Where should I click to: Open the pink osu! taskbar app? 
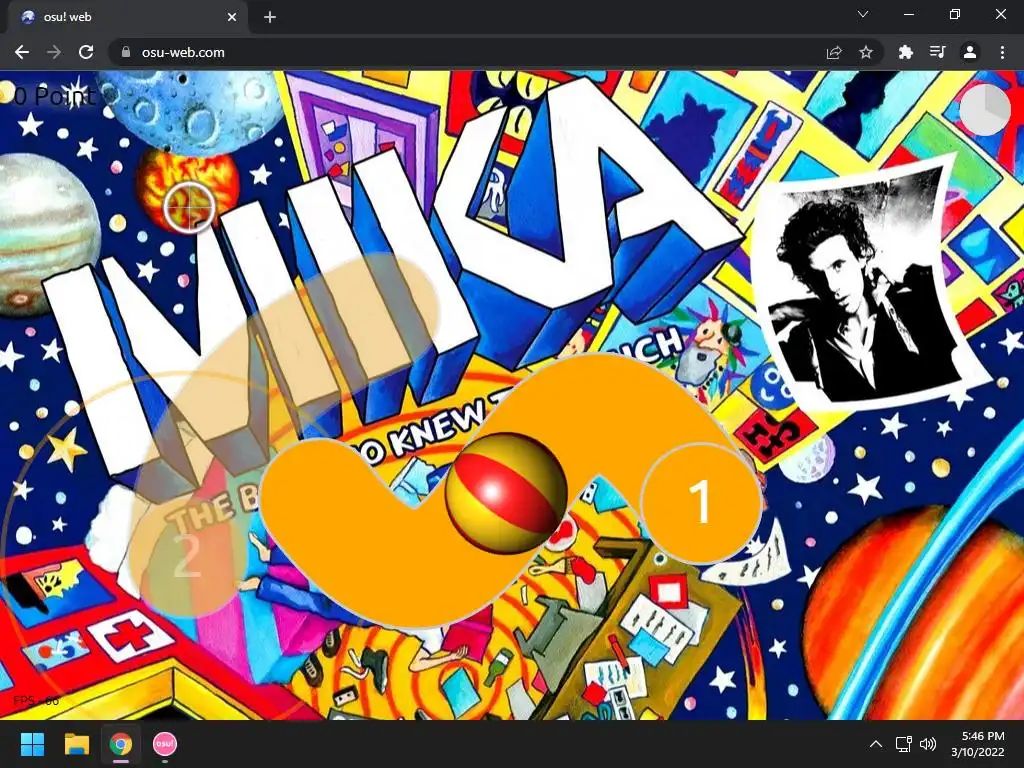[x=165, y=744]
